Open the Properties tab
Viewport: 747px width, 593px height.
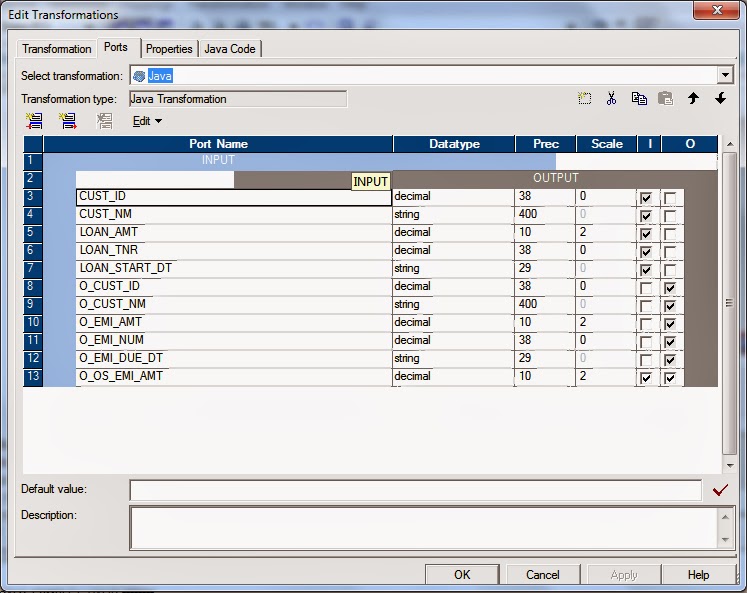click(169, 49)
